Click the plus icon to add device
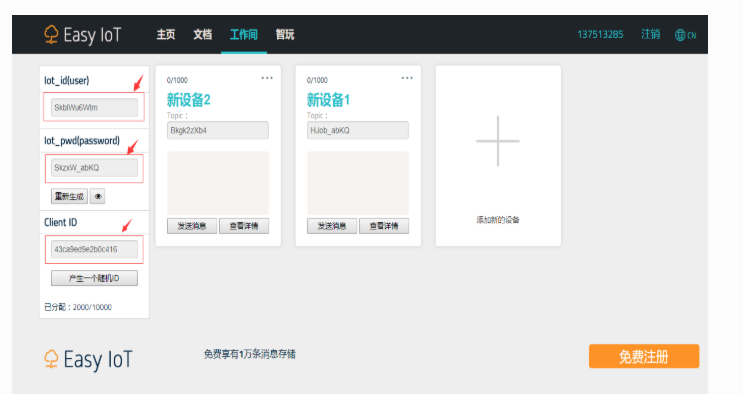Viewport: 743px width, 394px height. tap(498, 141)
